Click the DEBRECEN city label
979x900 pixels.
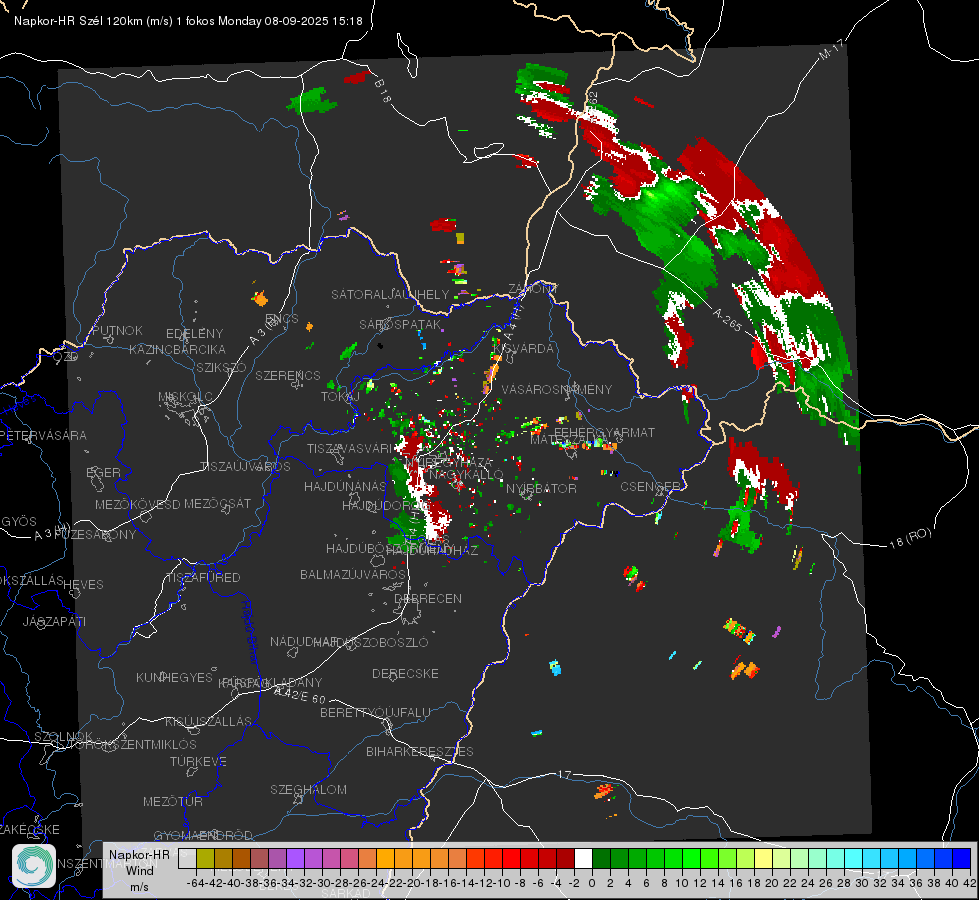click(x=428, y=598)
